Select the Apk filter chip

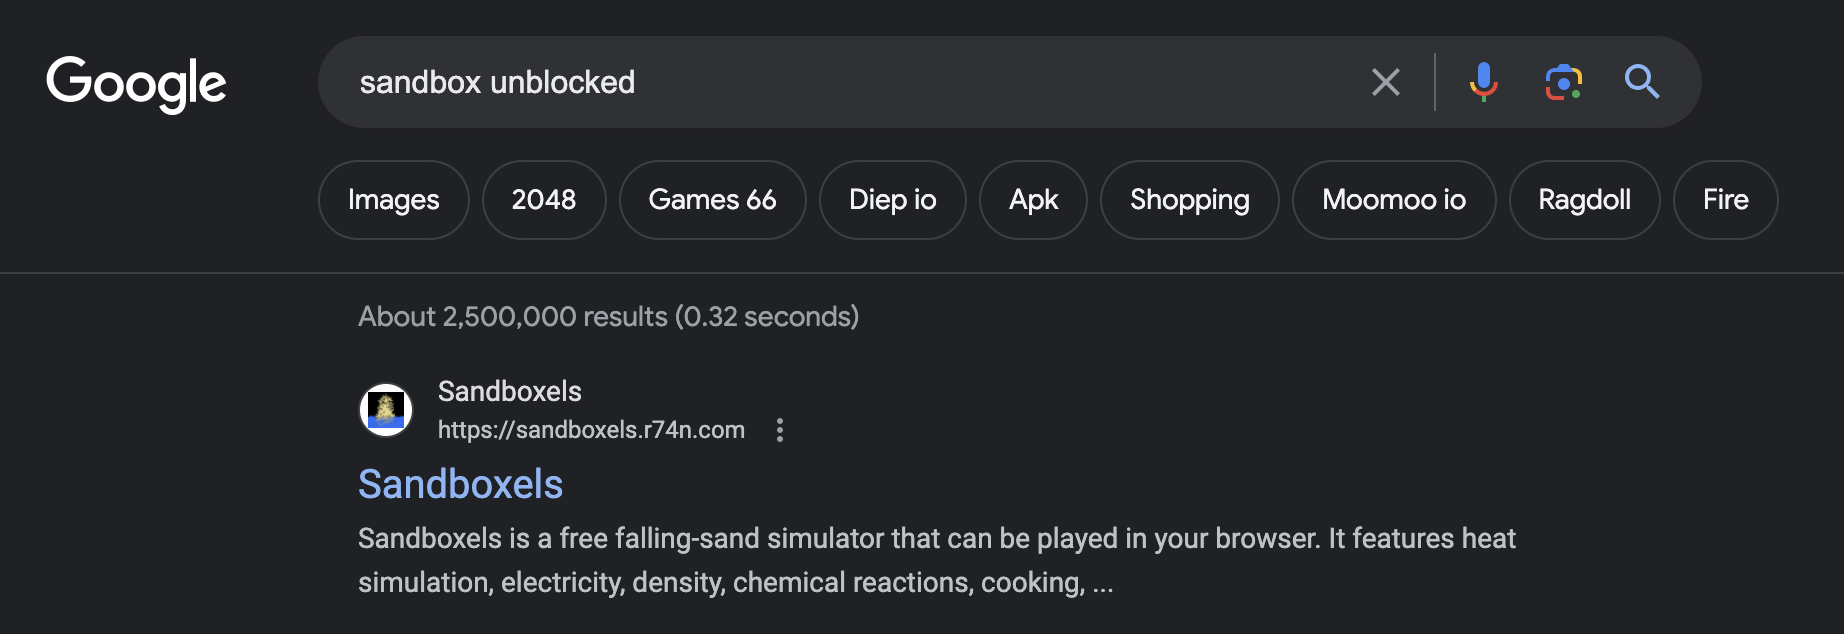pyautogui.click(x=1033, y=200)
